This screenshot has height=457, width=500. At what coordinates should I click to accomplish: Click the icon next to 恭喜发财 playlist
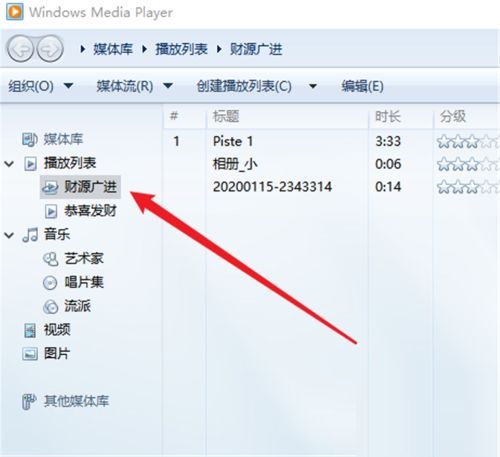51,211
